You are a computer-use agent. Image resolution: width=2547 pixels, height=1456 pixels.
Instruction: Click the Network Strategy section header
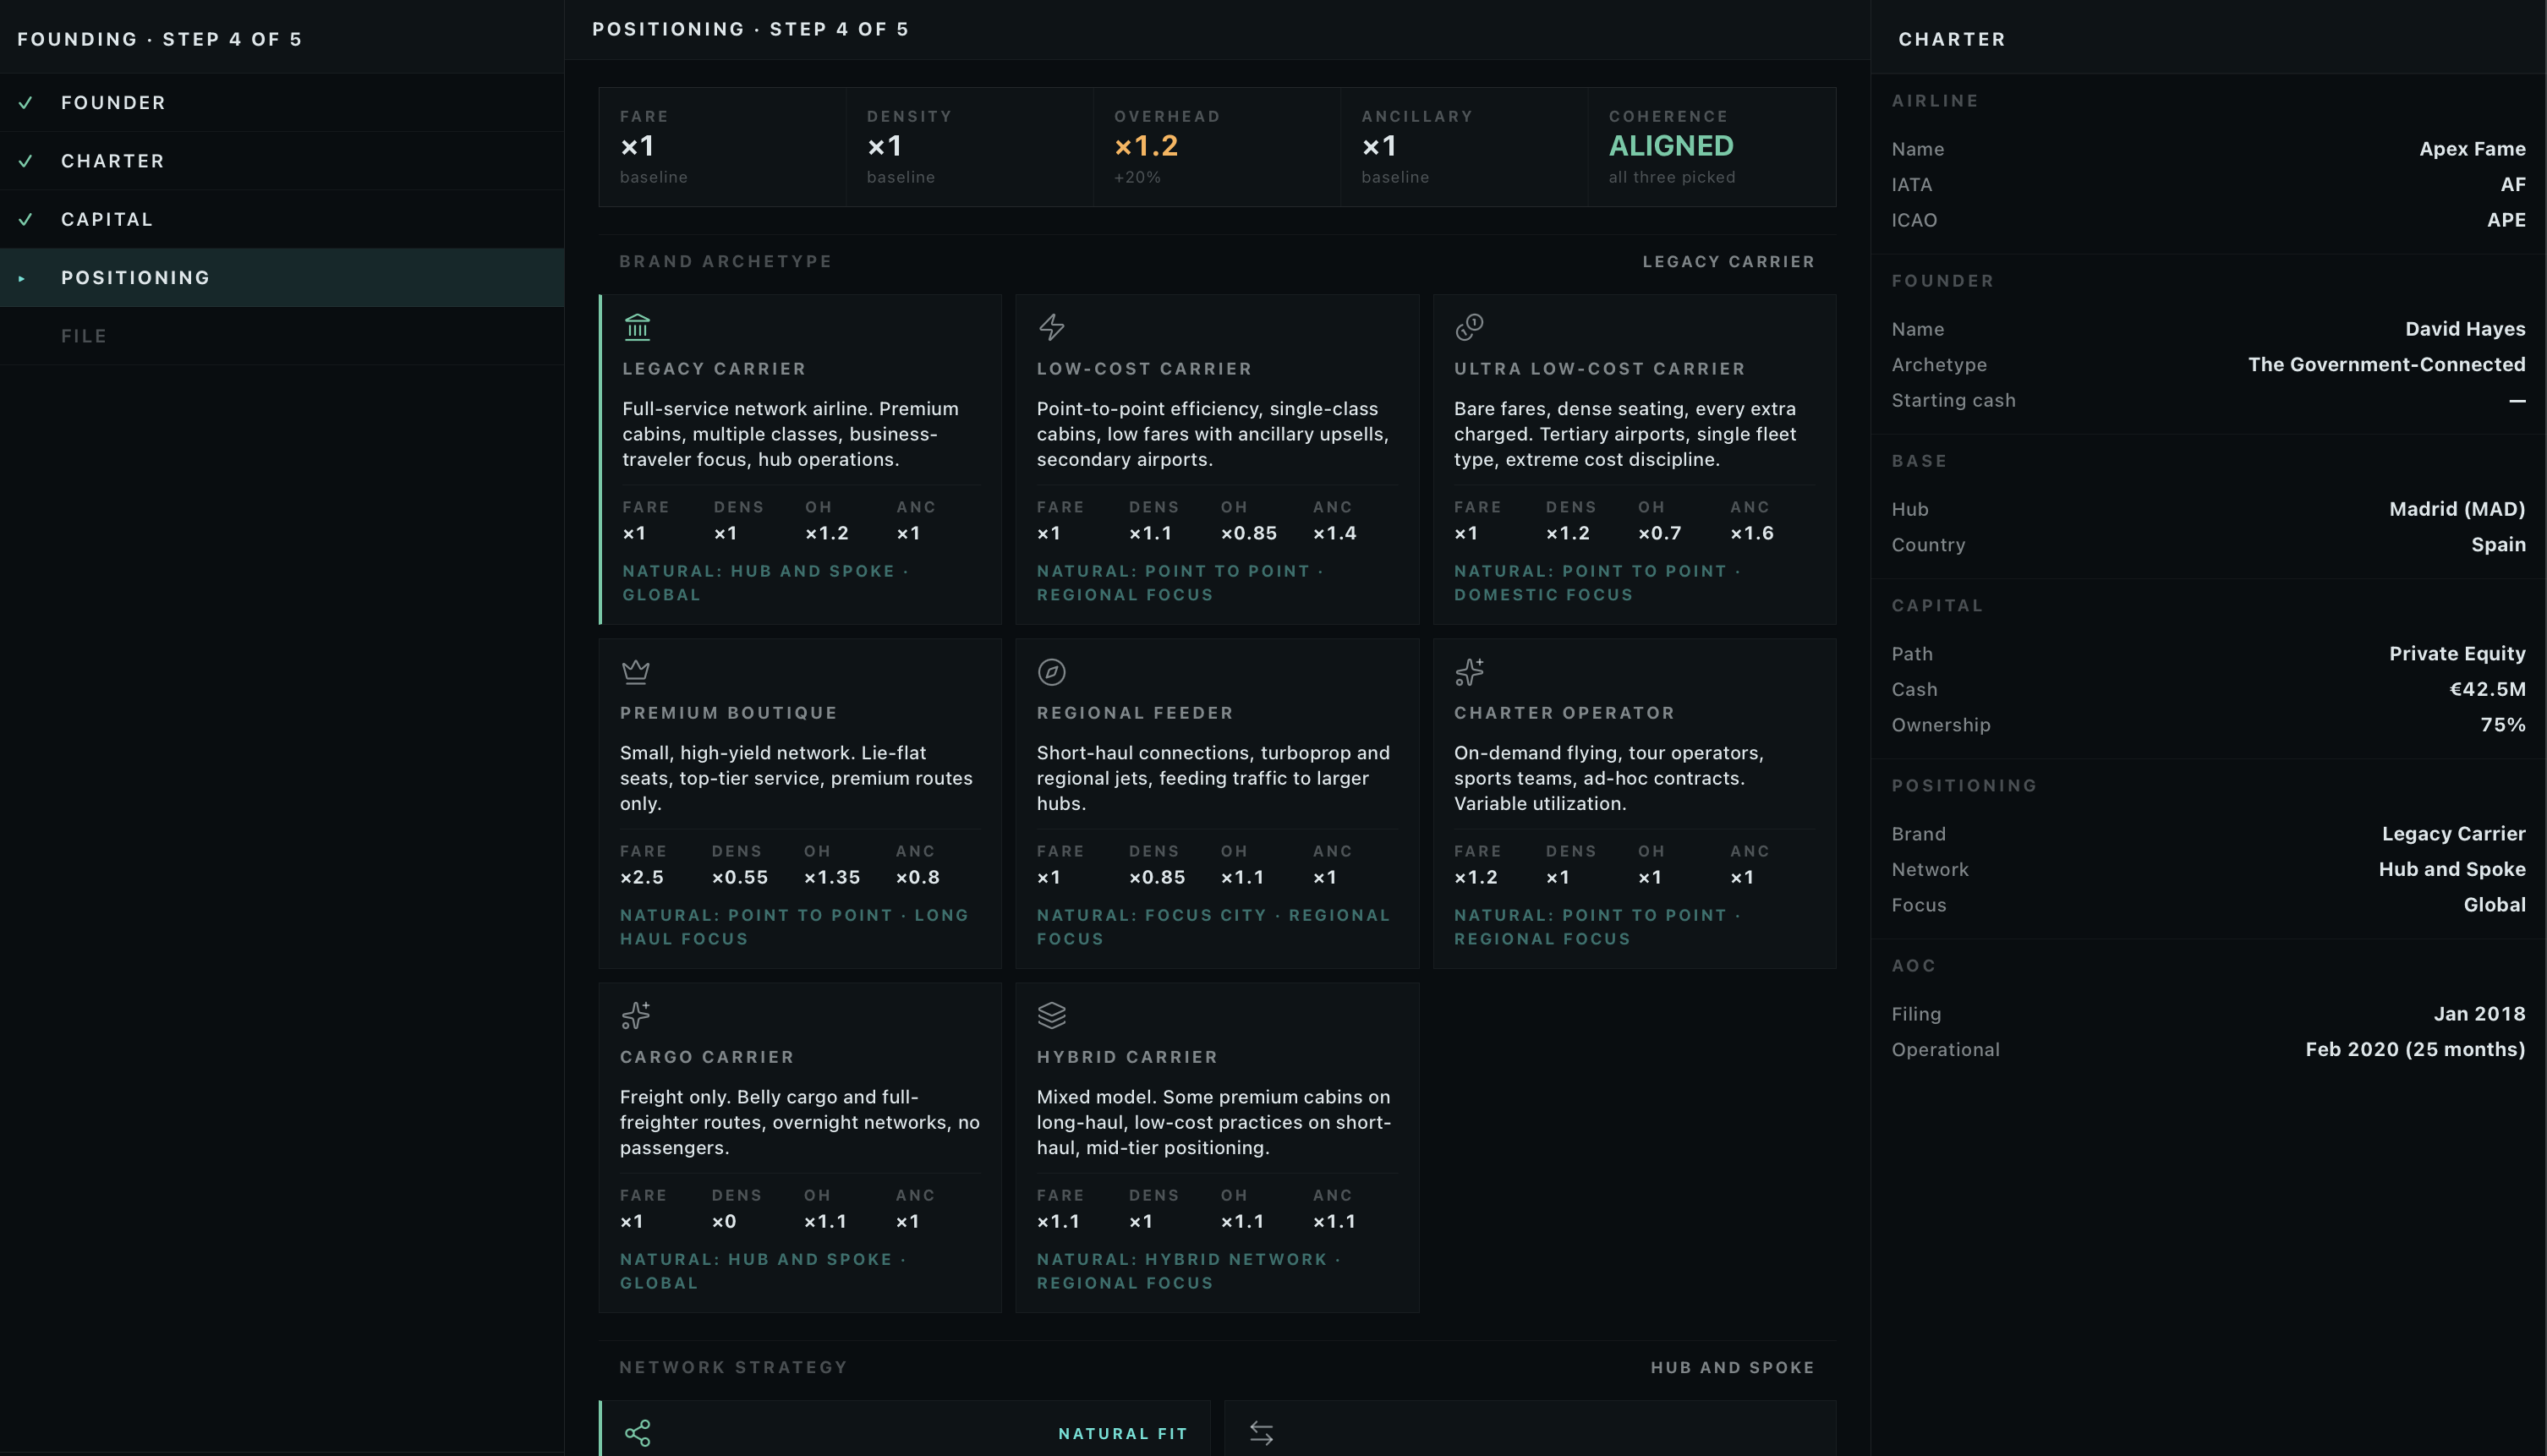[x=734, y=1367]
